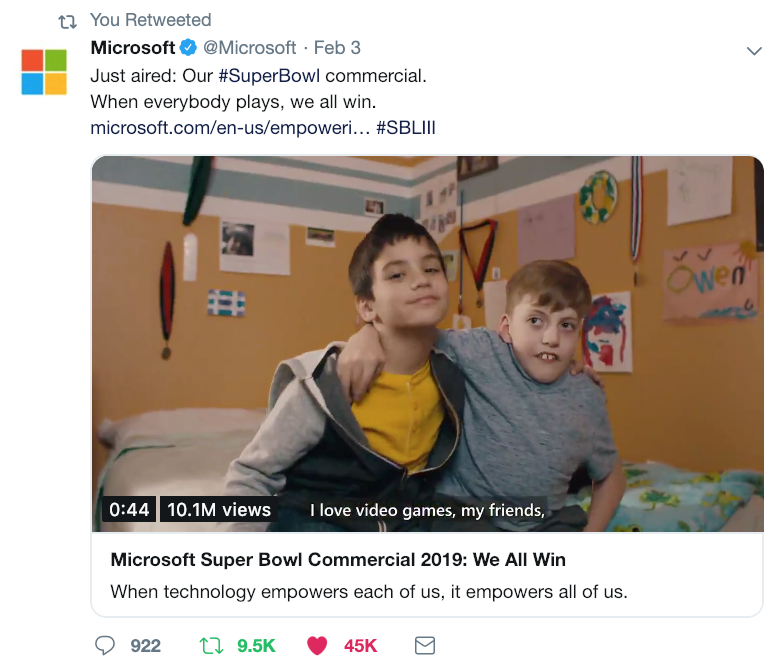Click the 9.5K retweet count
This screenshot has width=778, height=668.
pyautogui.click(x=256, y=646)
